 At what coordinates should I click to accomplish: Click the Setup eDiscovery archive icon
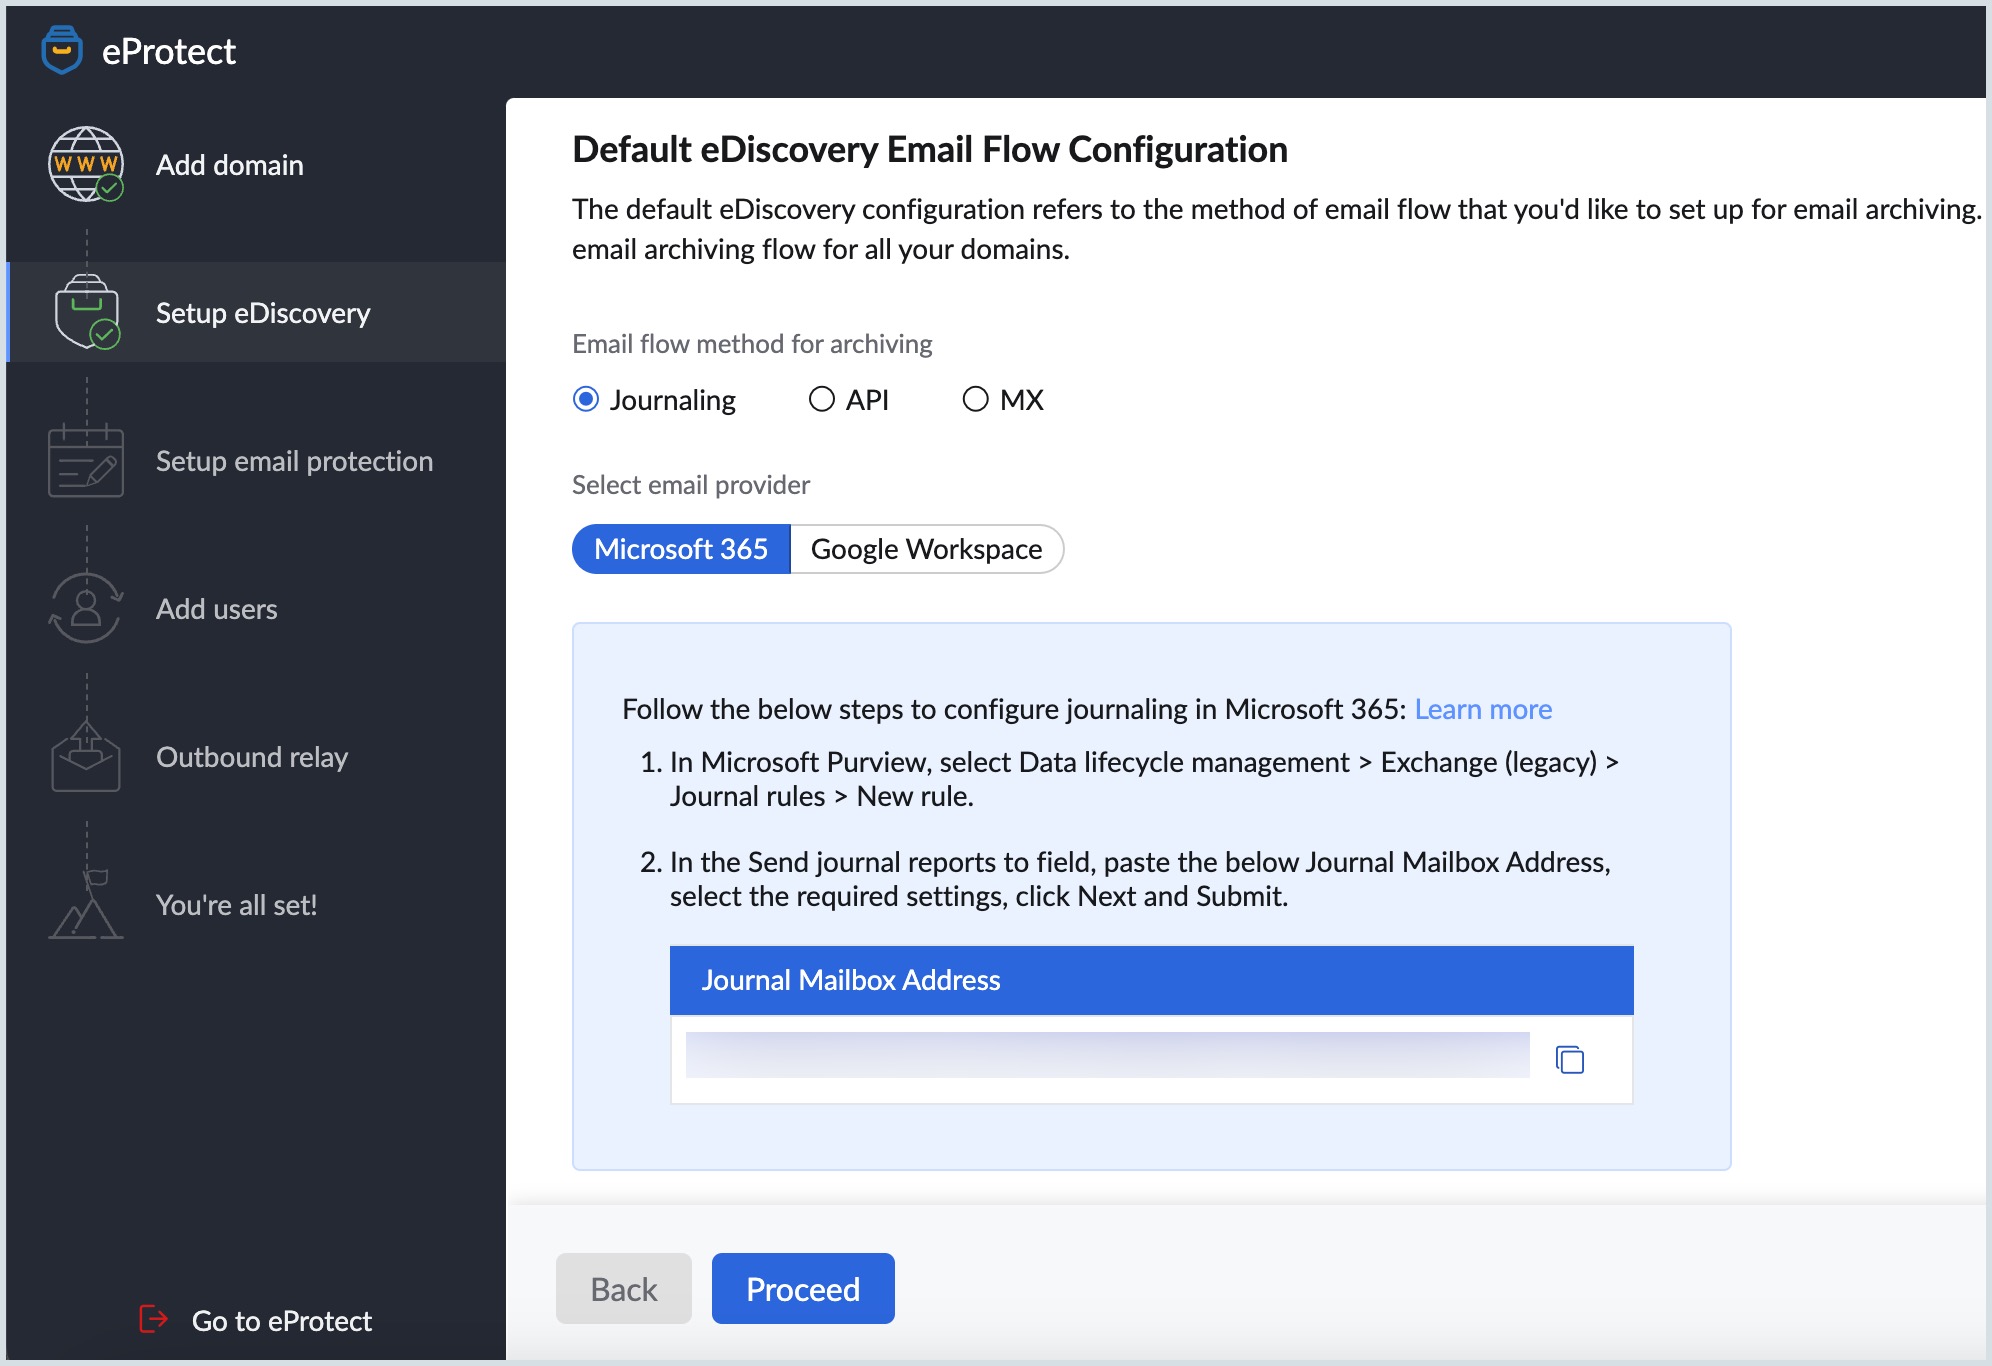pyautogui.click(x=87, y=312)
